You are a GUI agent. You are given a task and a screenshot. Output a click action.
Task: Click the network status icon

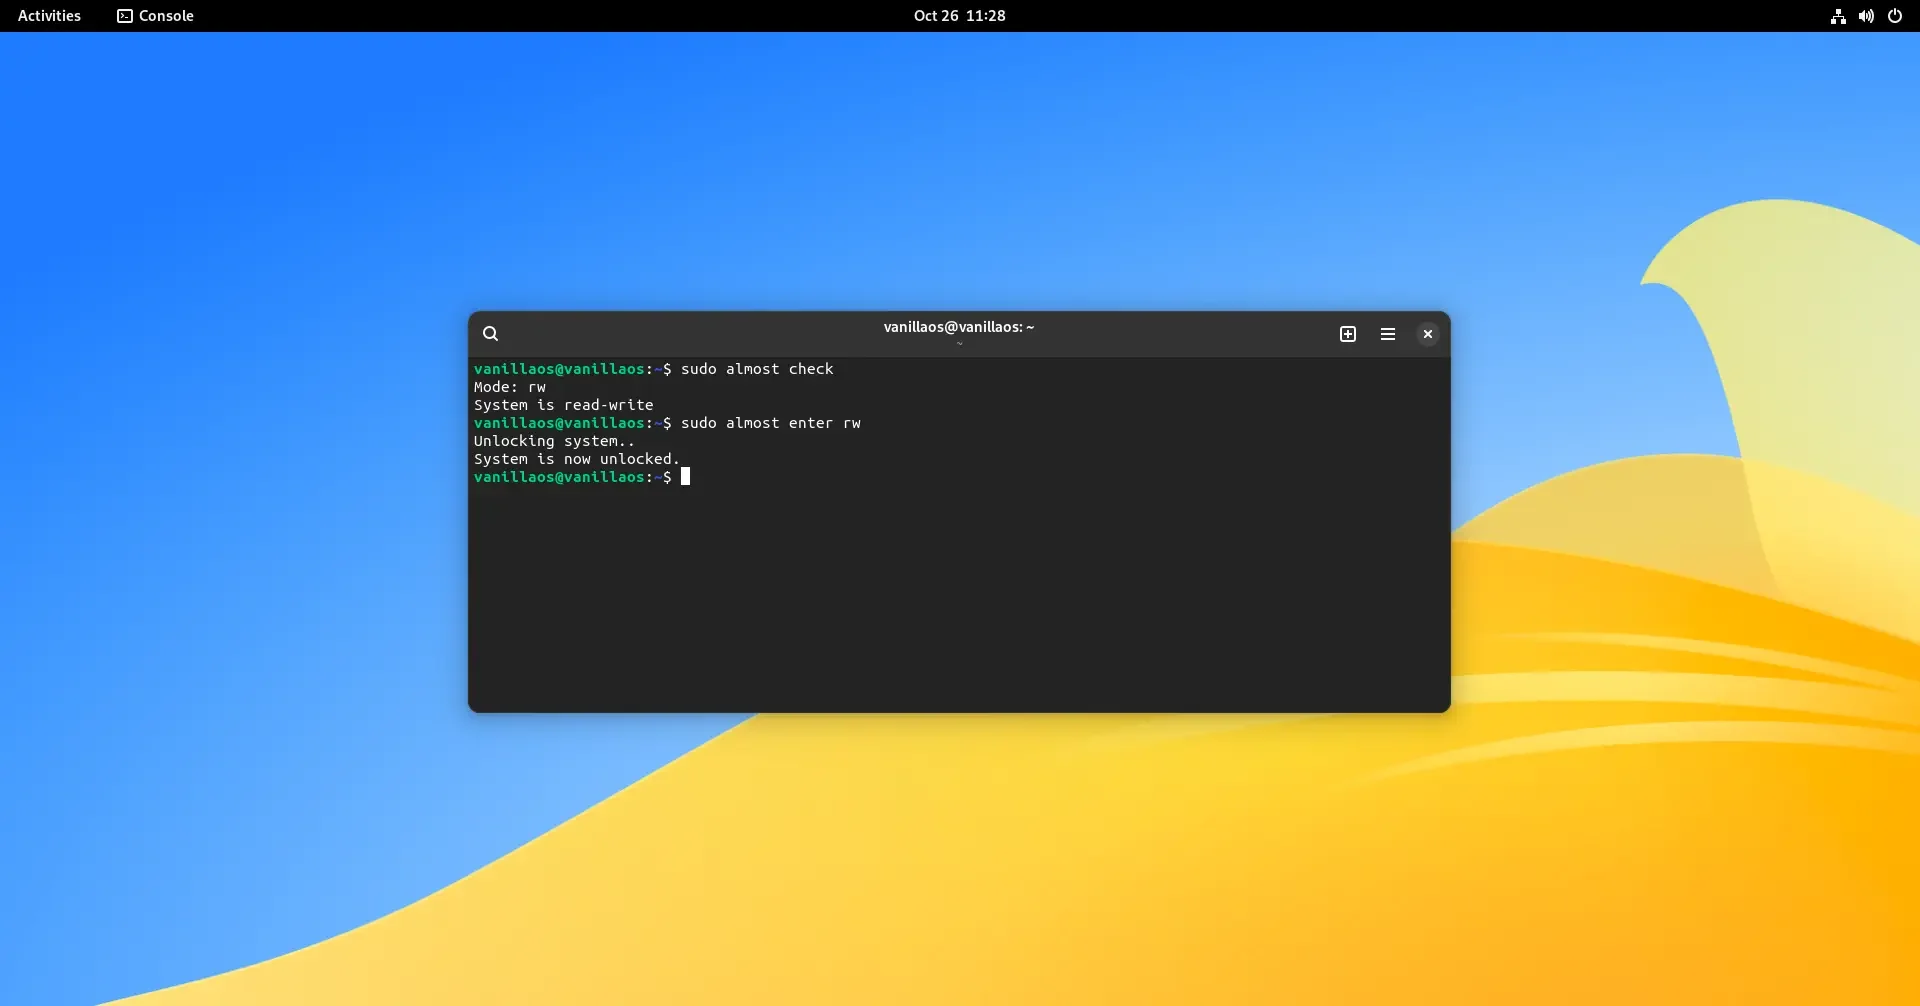click(x=1838, y=16)
